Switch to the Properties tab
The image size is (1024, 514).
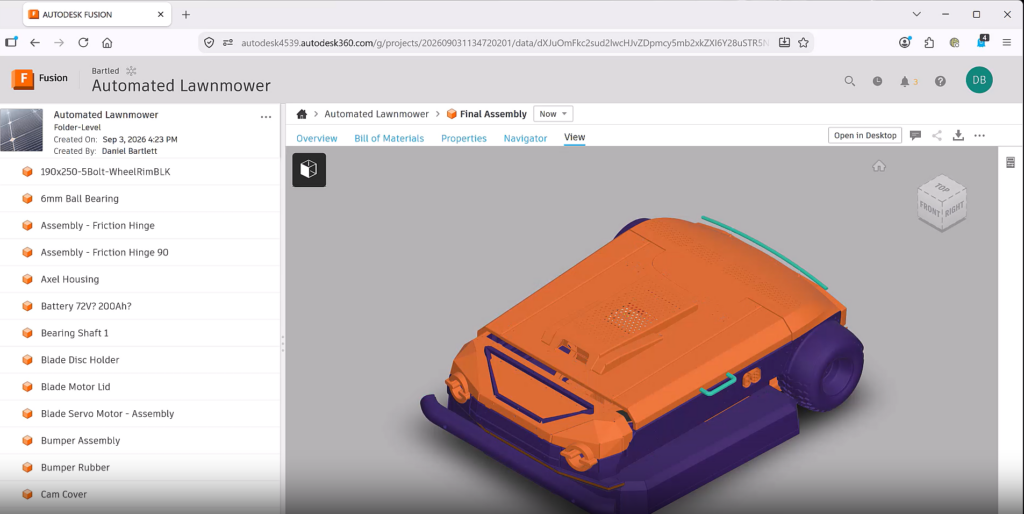coord(464,138)
